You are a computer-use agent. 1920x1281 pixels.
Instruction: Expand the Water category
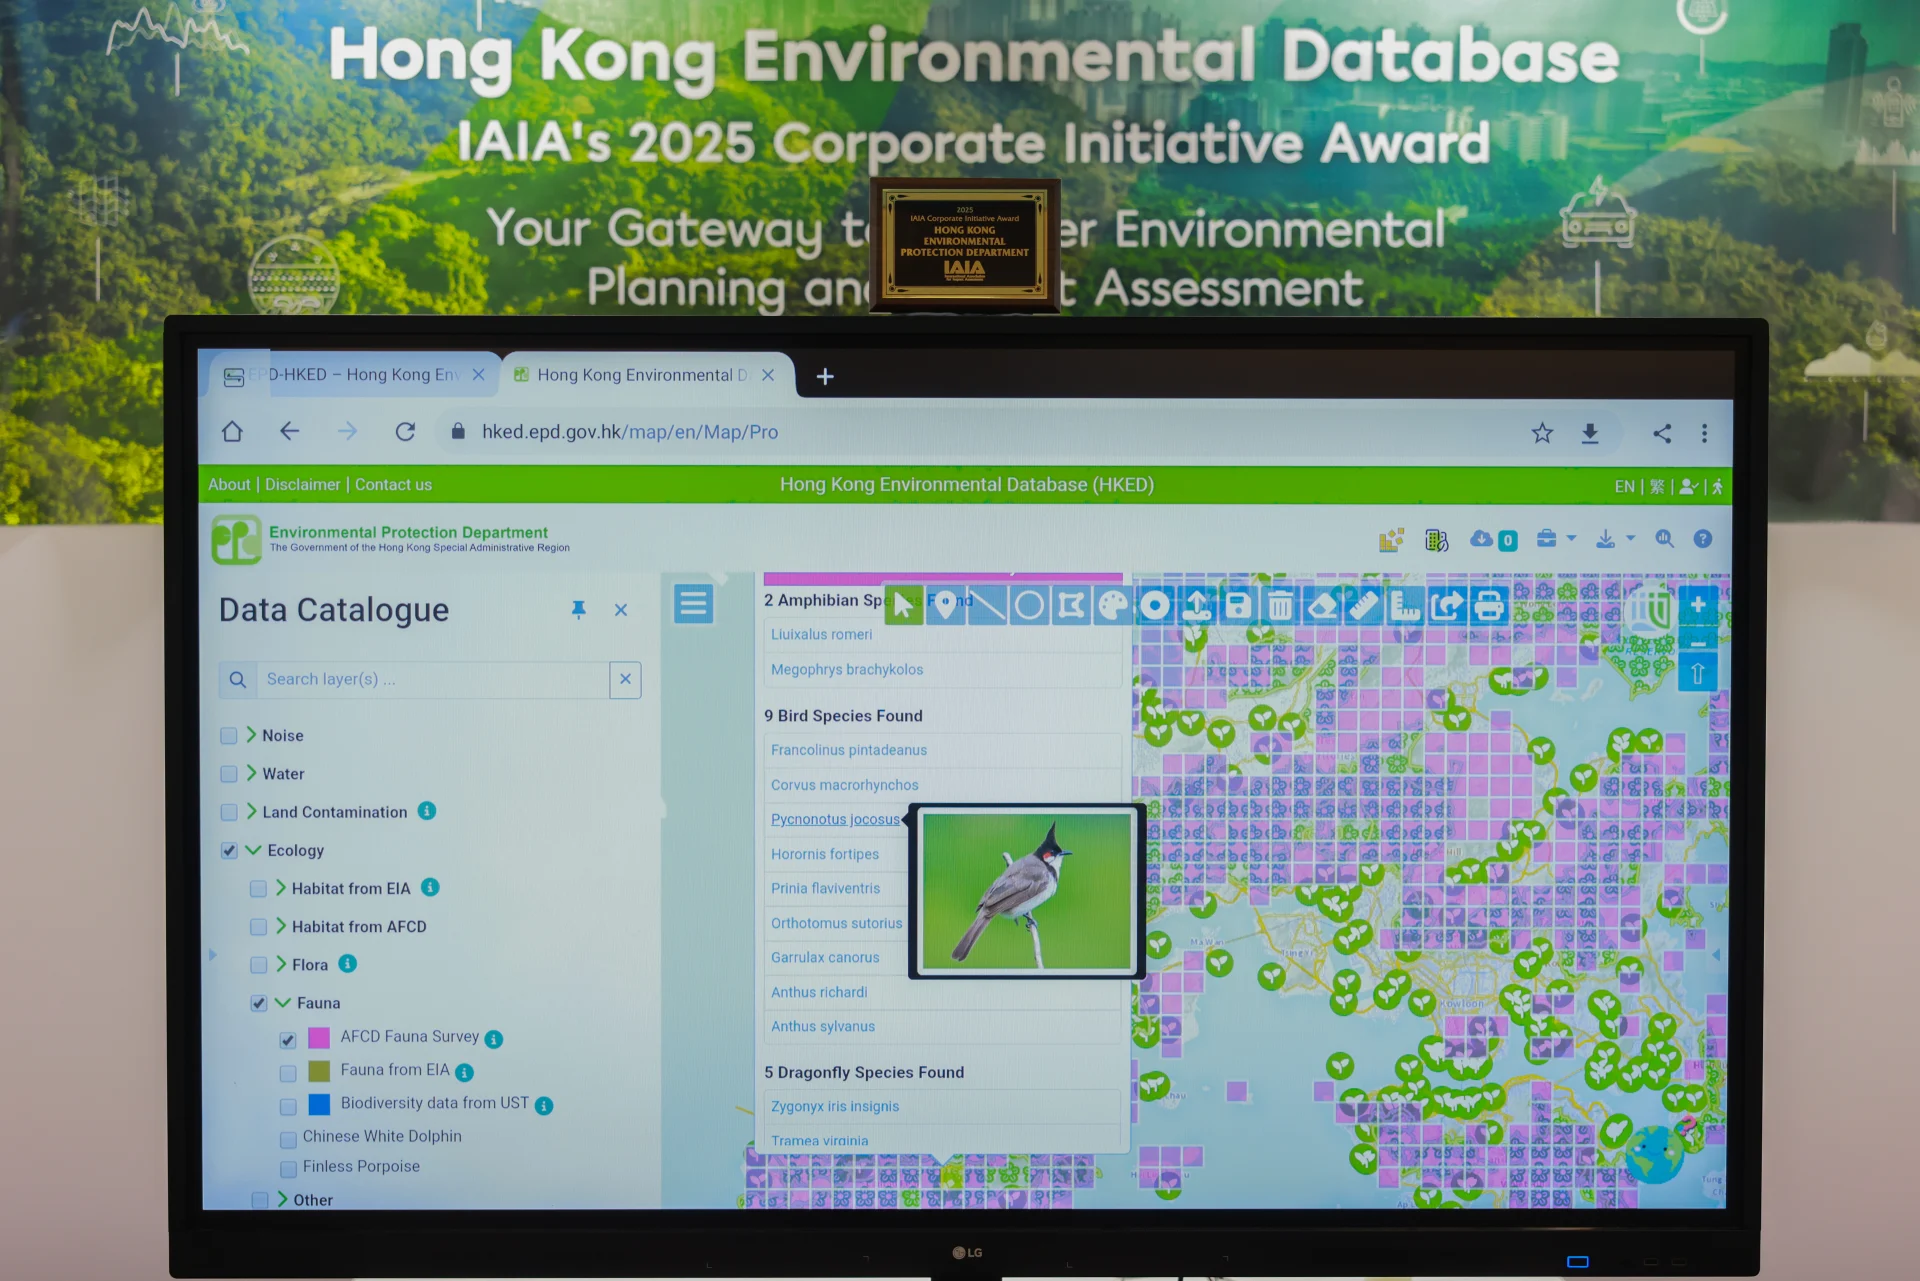[x=251, y=773]
